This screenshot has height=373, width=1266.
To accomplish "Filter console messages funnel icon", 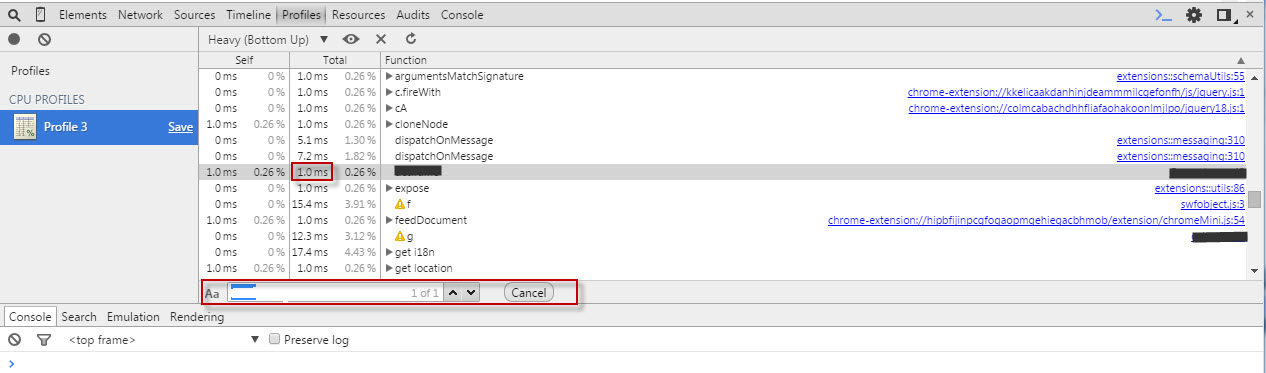I will tap(44, 340).
